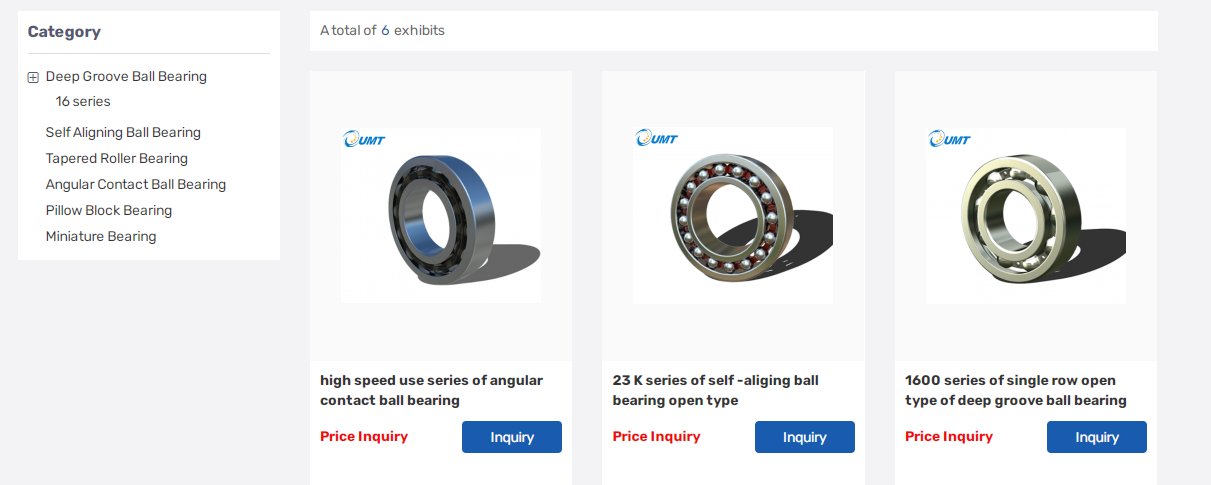
Task: Open 1600 series deep groove bearing title
Action: tap(1015, 390)
